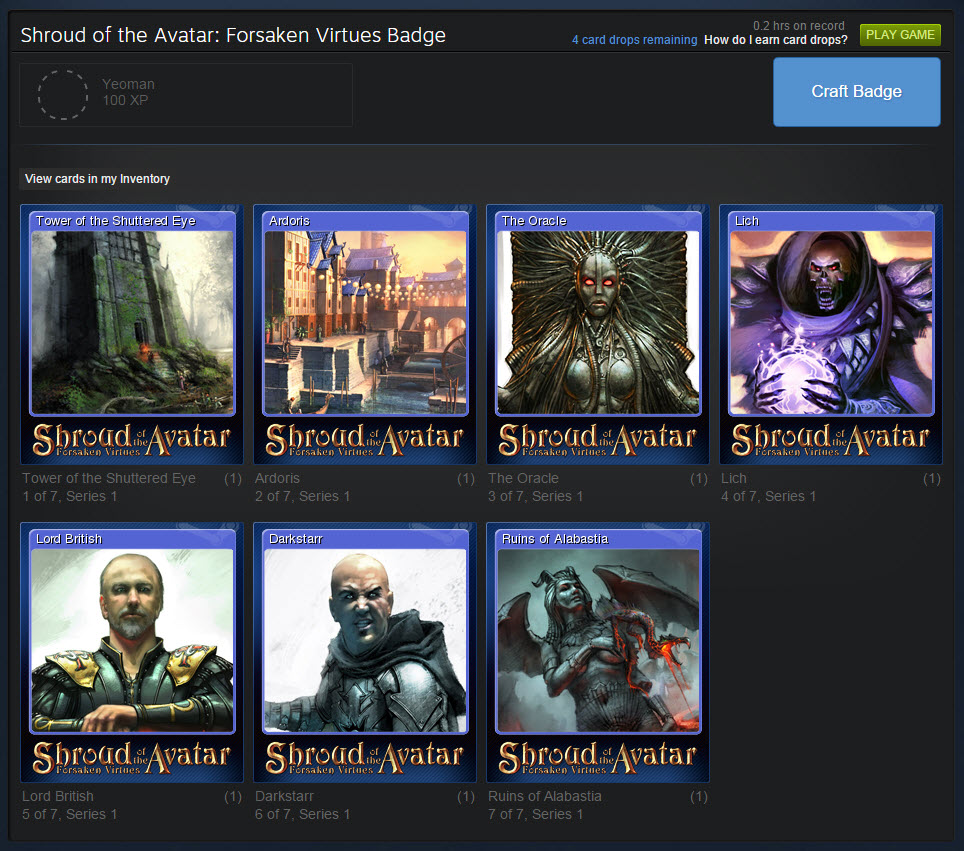The image size is (964, 851).
Task: Click the Shroud of the Avatar badge title
Action: coord(233,35)
